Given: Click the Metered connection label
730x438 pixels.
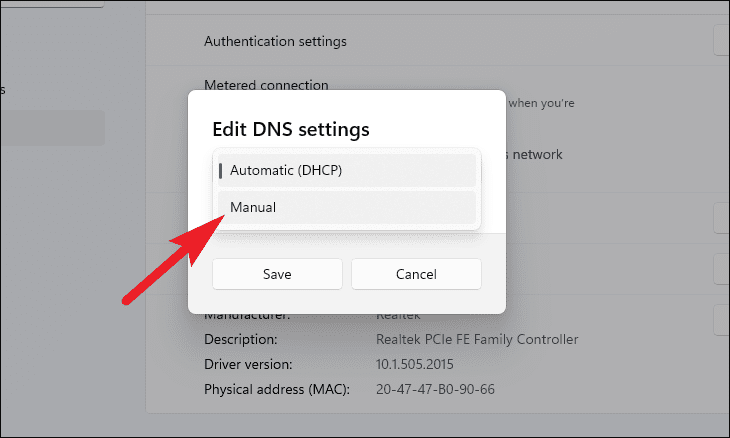Looking at the screenshot, I should [266, 86].
